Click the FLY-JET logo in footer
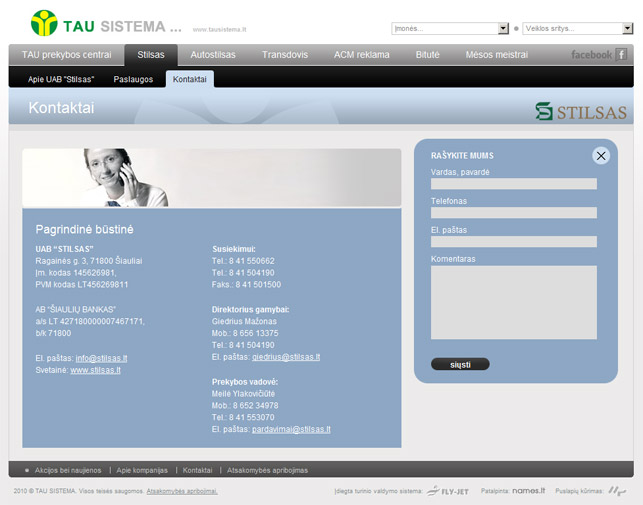 coord(447,491)
